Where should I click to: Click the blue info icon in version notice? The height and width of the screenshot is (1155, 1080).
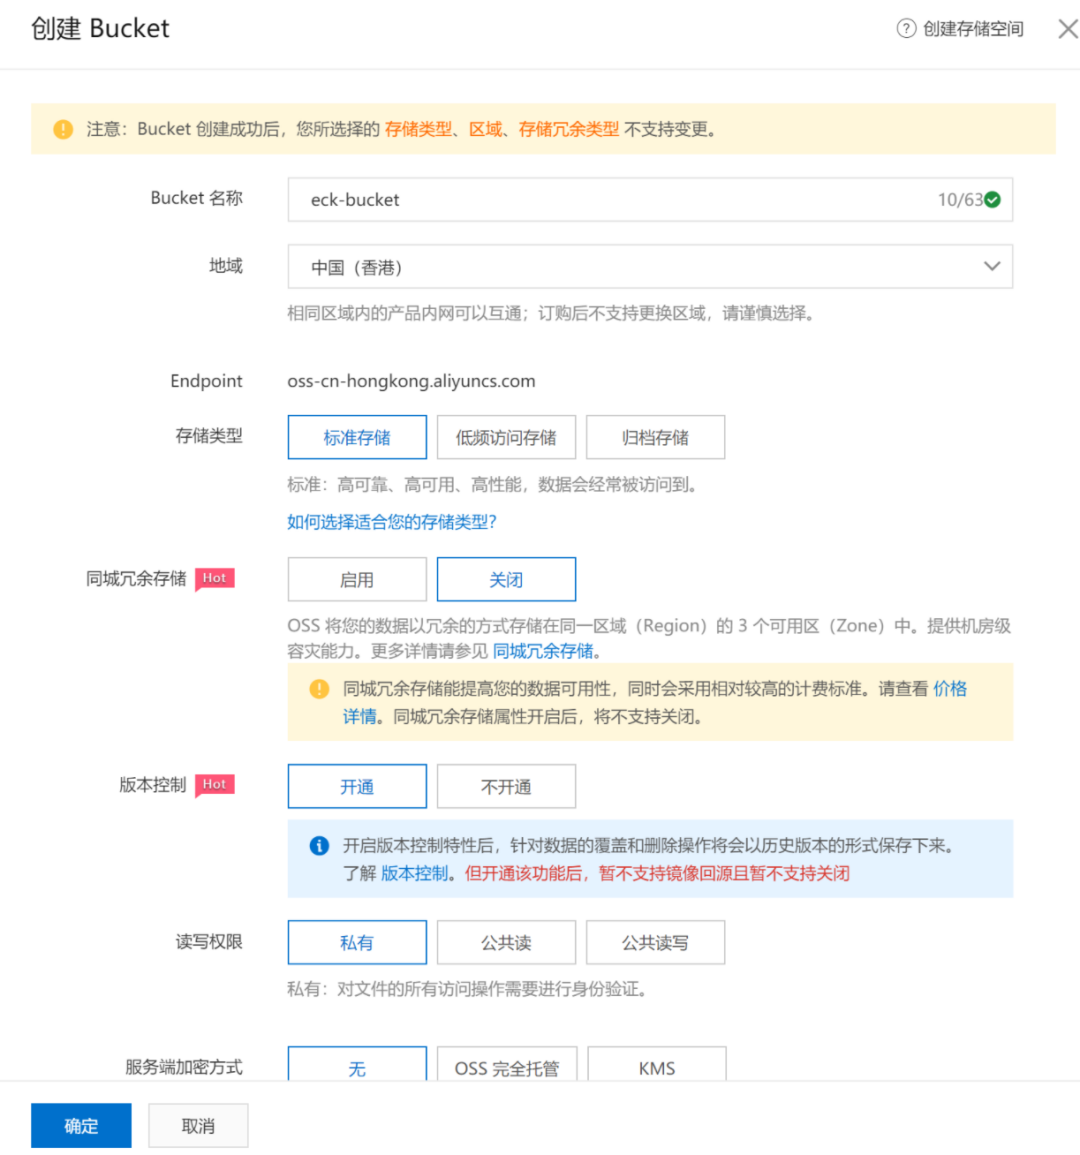click(319, 845)
